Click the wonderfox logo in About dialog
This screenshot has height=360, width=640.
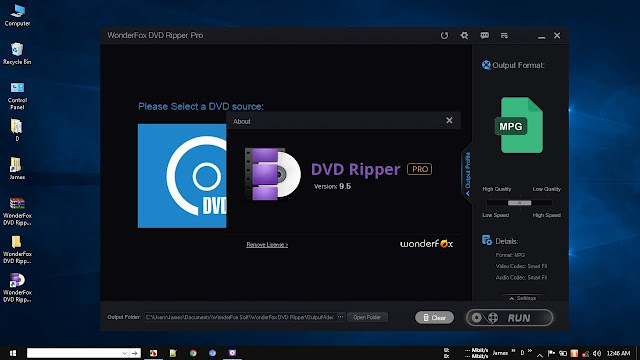pos(427,244)
